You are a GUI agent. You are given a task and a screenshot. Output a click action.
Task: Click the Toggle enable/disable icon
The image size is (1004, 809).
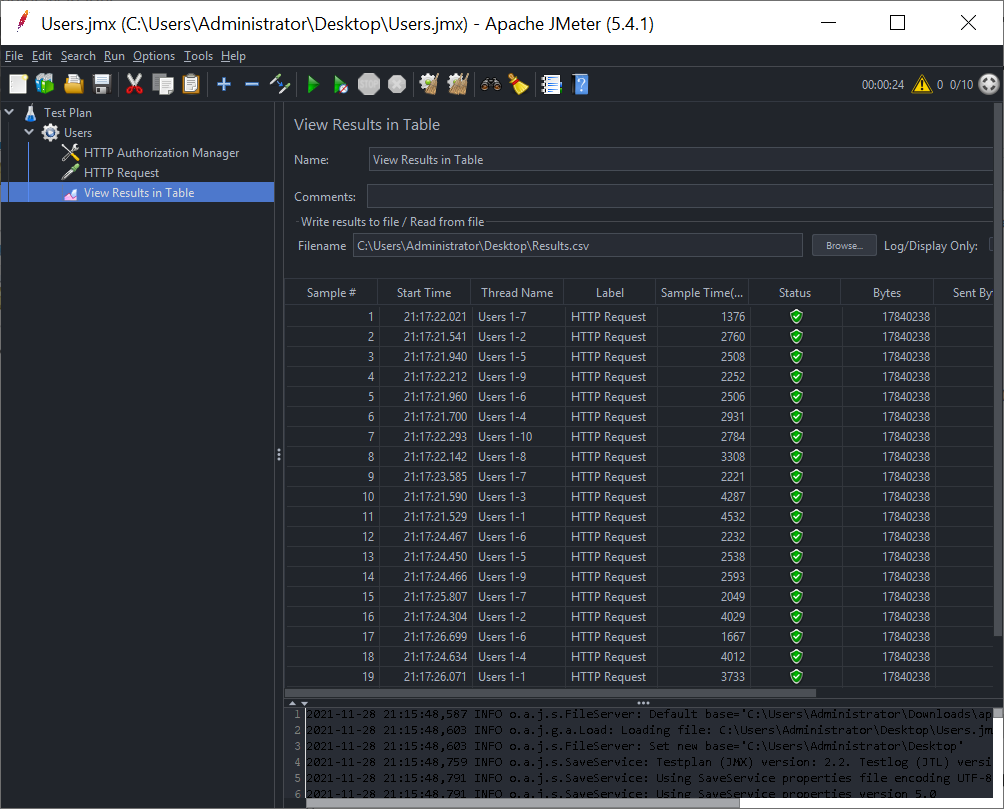[280, 84]
